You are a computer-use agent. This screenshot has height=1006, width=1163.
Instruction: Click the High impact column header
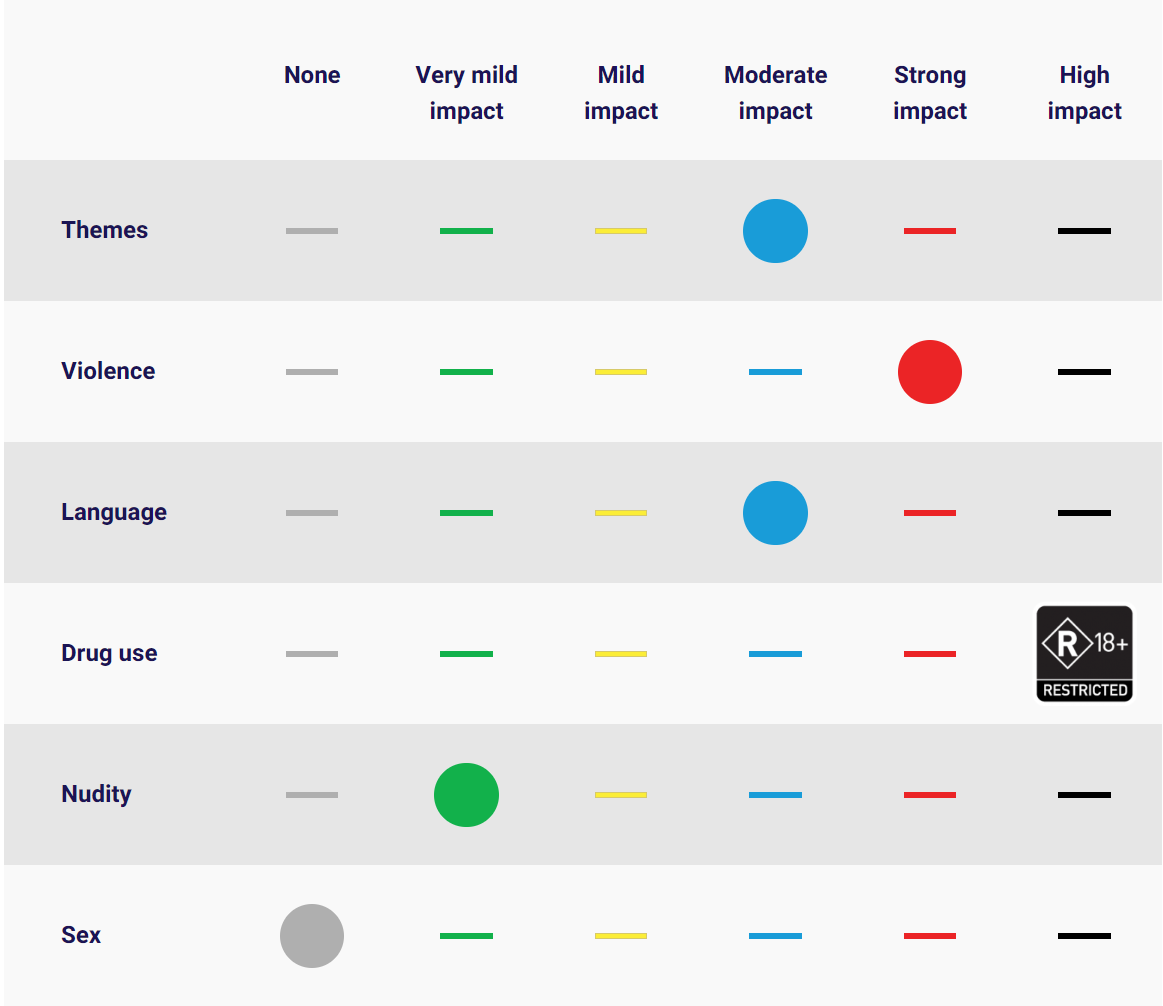(1084, 93)
